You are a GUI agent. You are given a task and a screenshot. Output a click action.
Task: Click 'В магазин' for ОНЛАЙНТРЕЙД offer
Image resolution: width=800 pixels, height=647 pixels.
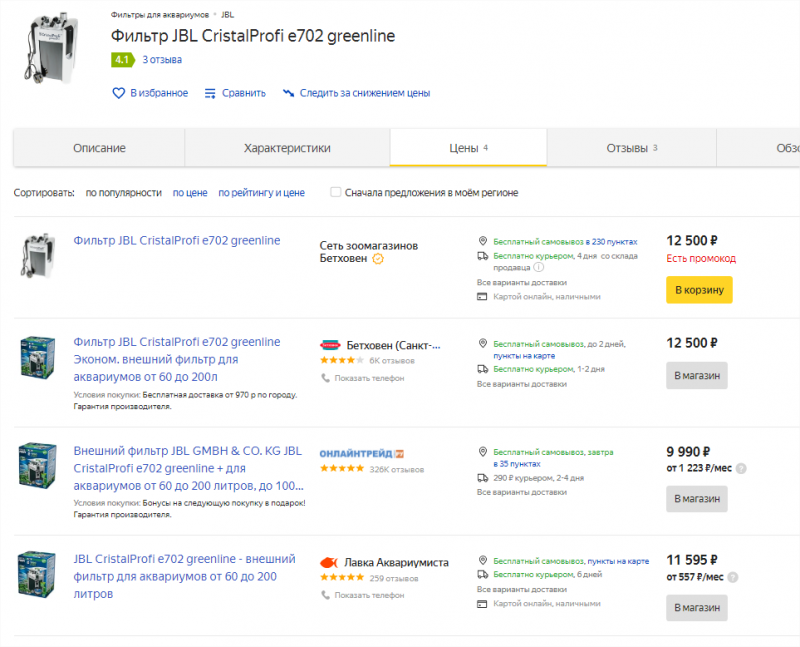tap(697, 499)
